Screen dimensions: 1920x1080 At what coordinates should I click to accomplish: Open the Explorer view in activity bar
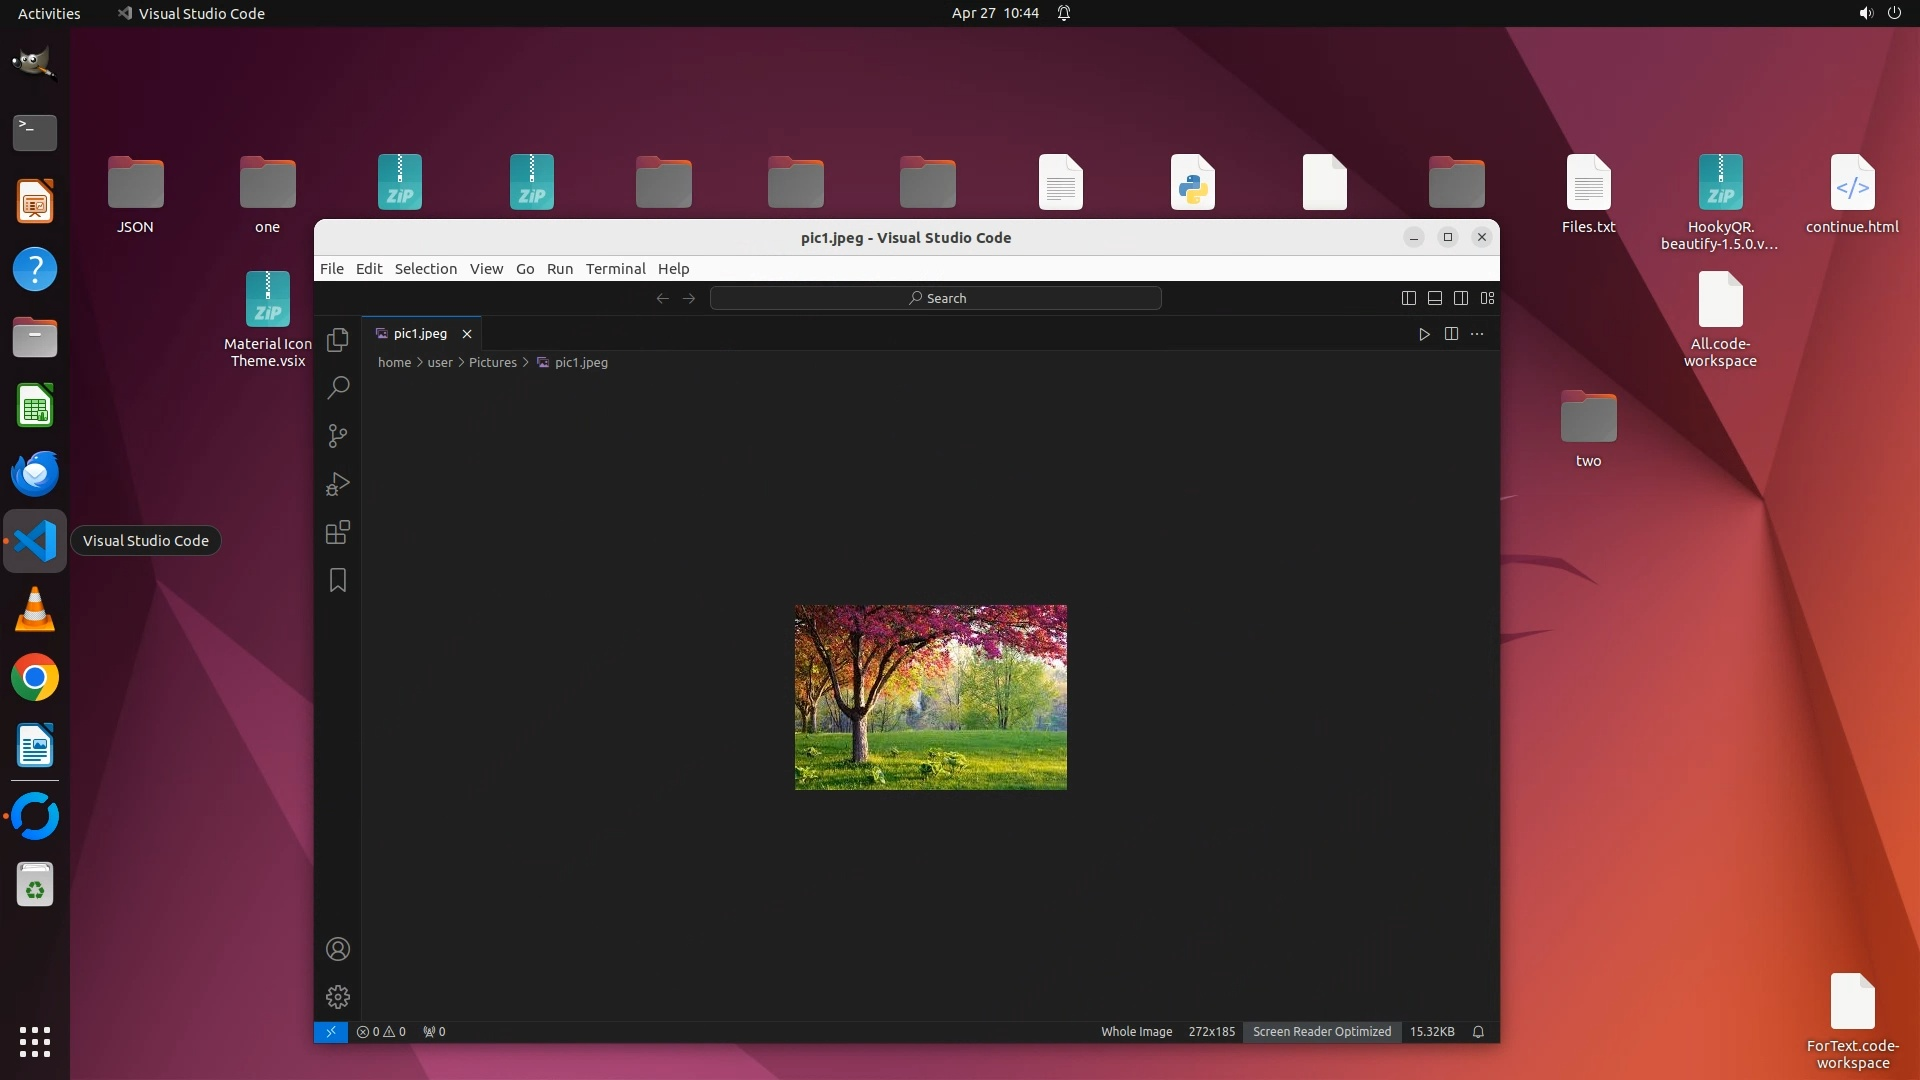[338, 340]
